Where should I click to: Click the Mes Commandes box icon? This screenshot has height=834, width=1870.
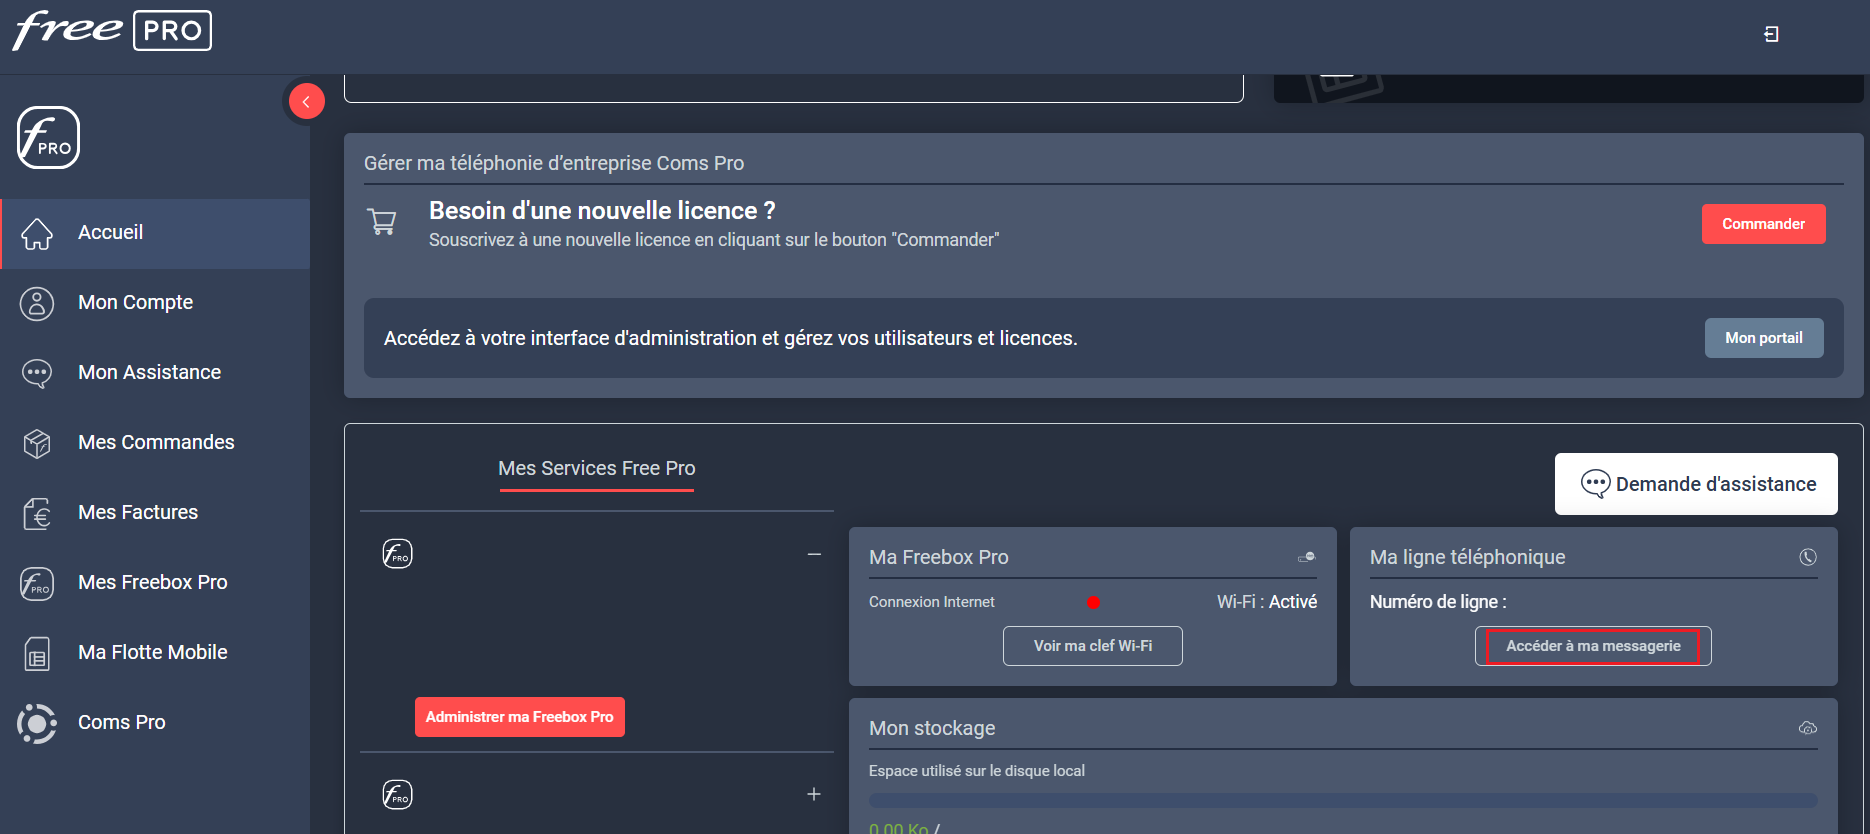coord(37,443)
